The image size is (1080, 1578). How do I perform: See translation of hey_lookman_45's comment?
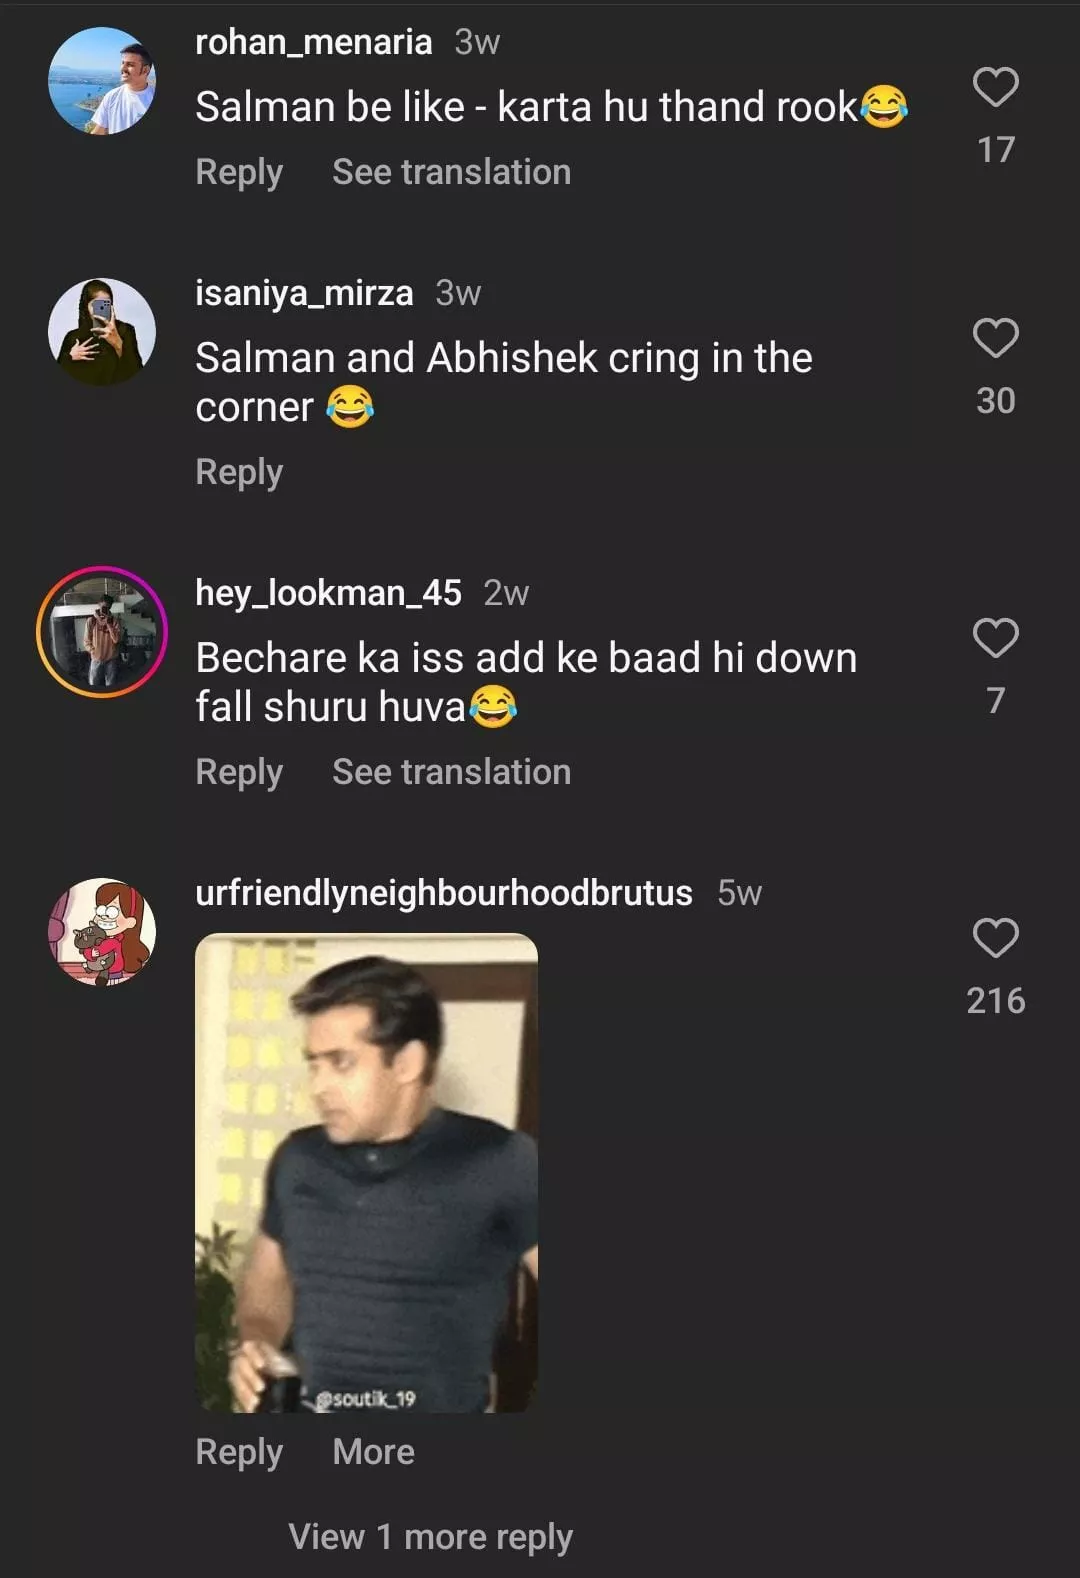(451, 772)
